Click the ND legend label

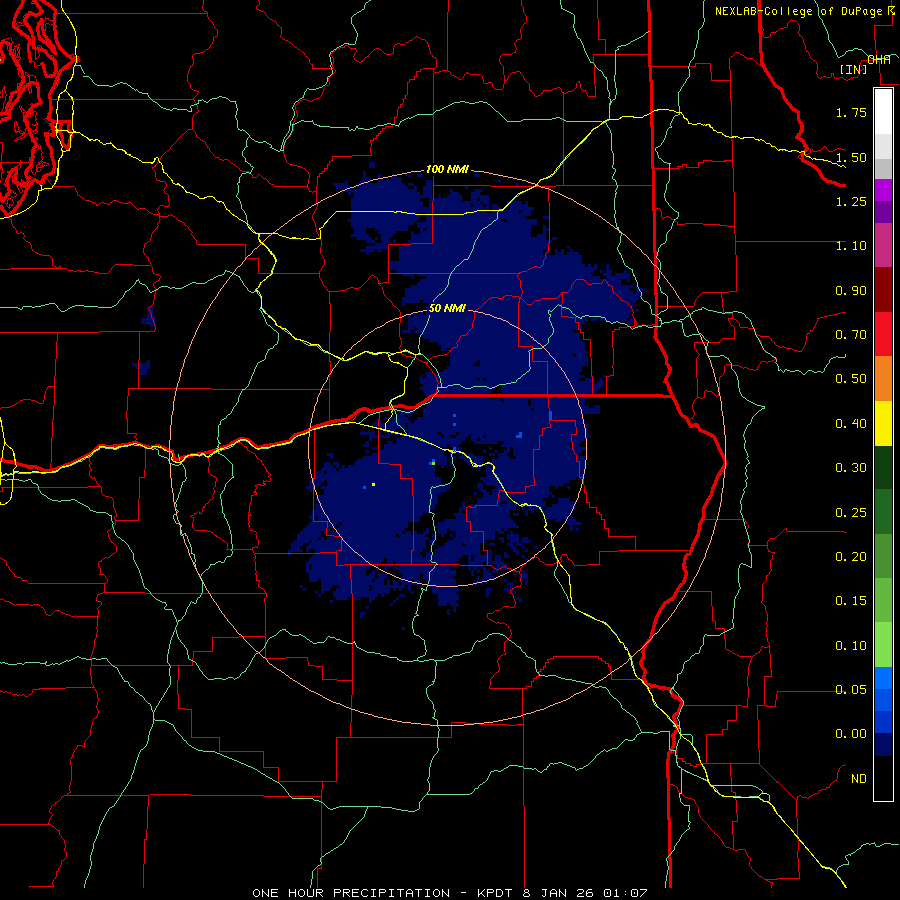859,779
